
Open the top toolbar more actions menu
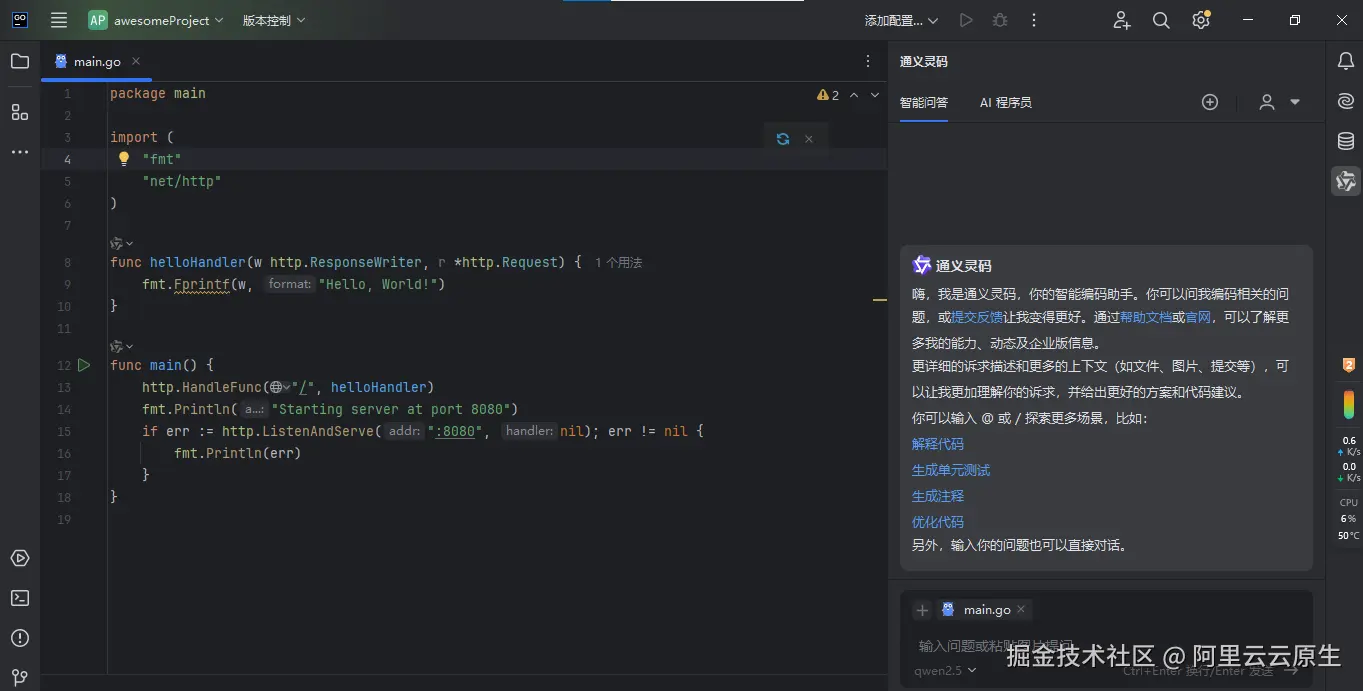tap(1034, 20)
